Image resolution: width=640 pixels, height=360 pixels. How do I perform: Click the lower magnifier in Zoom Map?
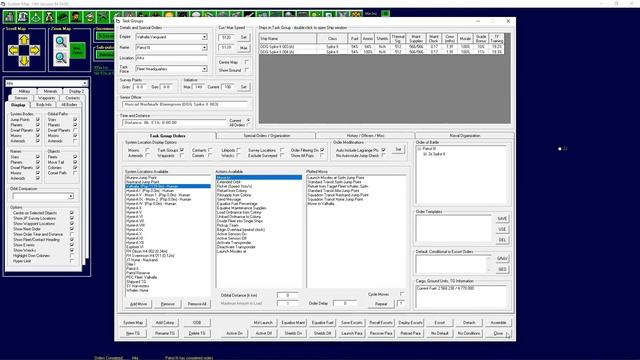[x=61, y=58]
